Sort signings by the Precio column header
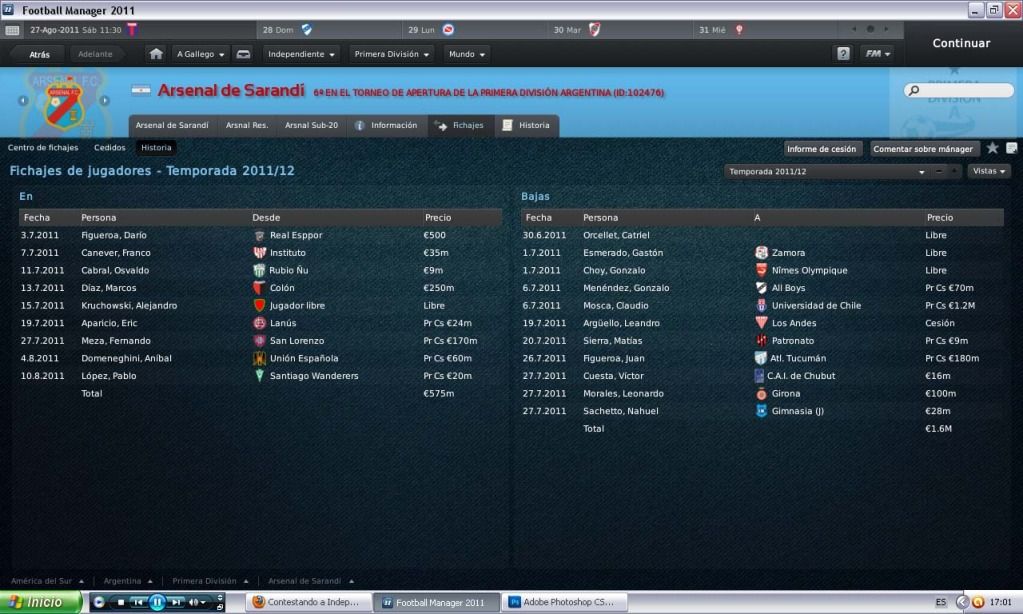This screenshot has width=1023, height=614. coord(438,218)
